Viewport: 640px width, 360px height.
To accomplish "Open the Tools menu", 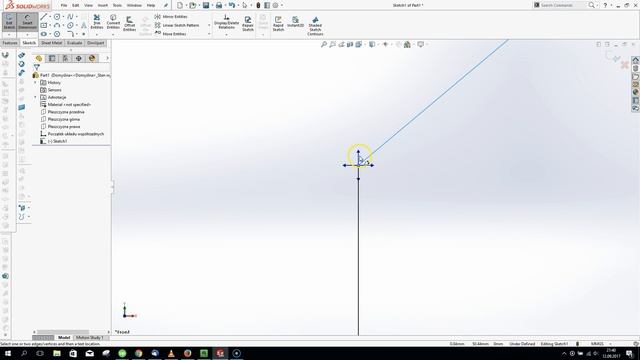I will point(117,5).
